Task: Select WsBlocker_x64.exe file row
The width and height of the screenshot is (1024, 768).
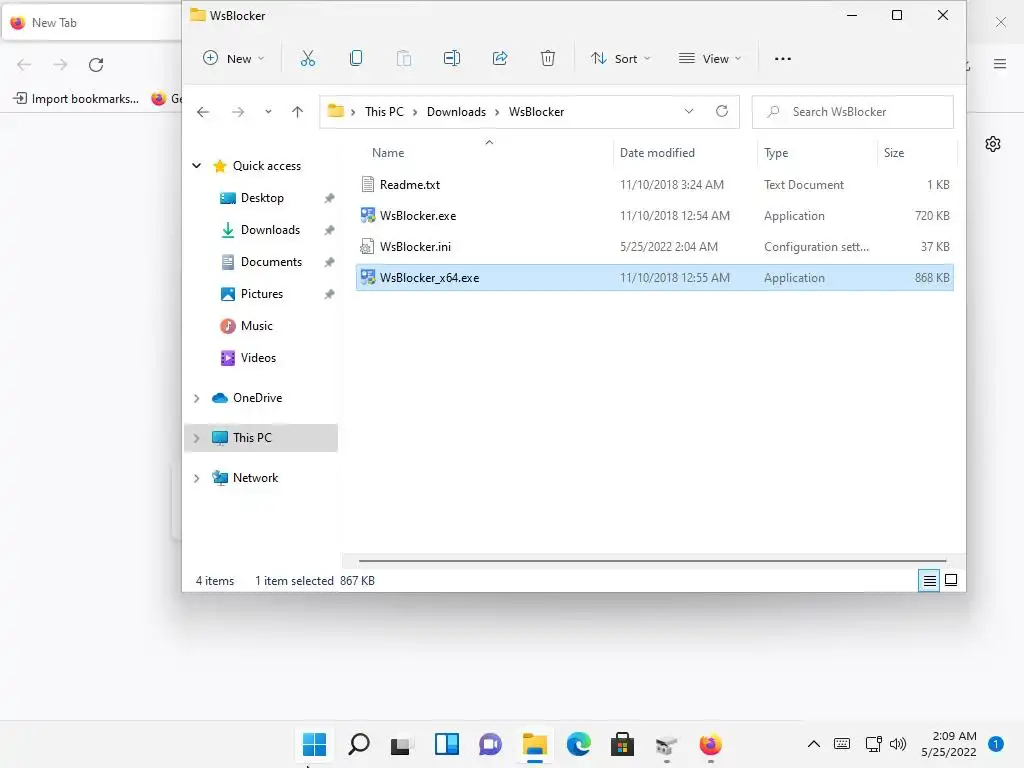Action: (654, 278)
